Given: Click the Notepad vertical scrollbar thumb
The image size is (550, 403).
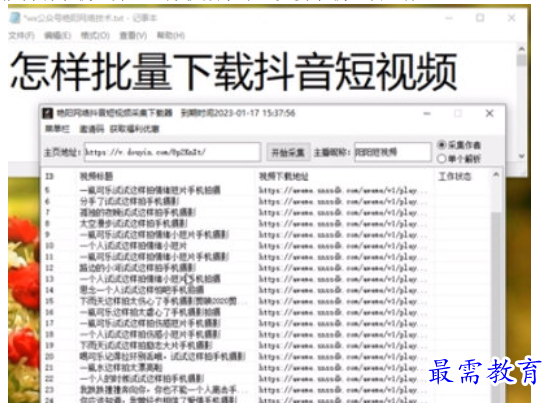Looking at the screenshot, I should coord(522,60).
